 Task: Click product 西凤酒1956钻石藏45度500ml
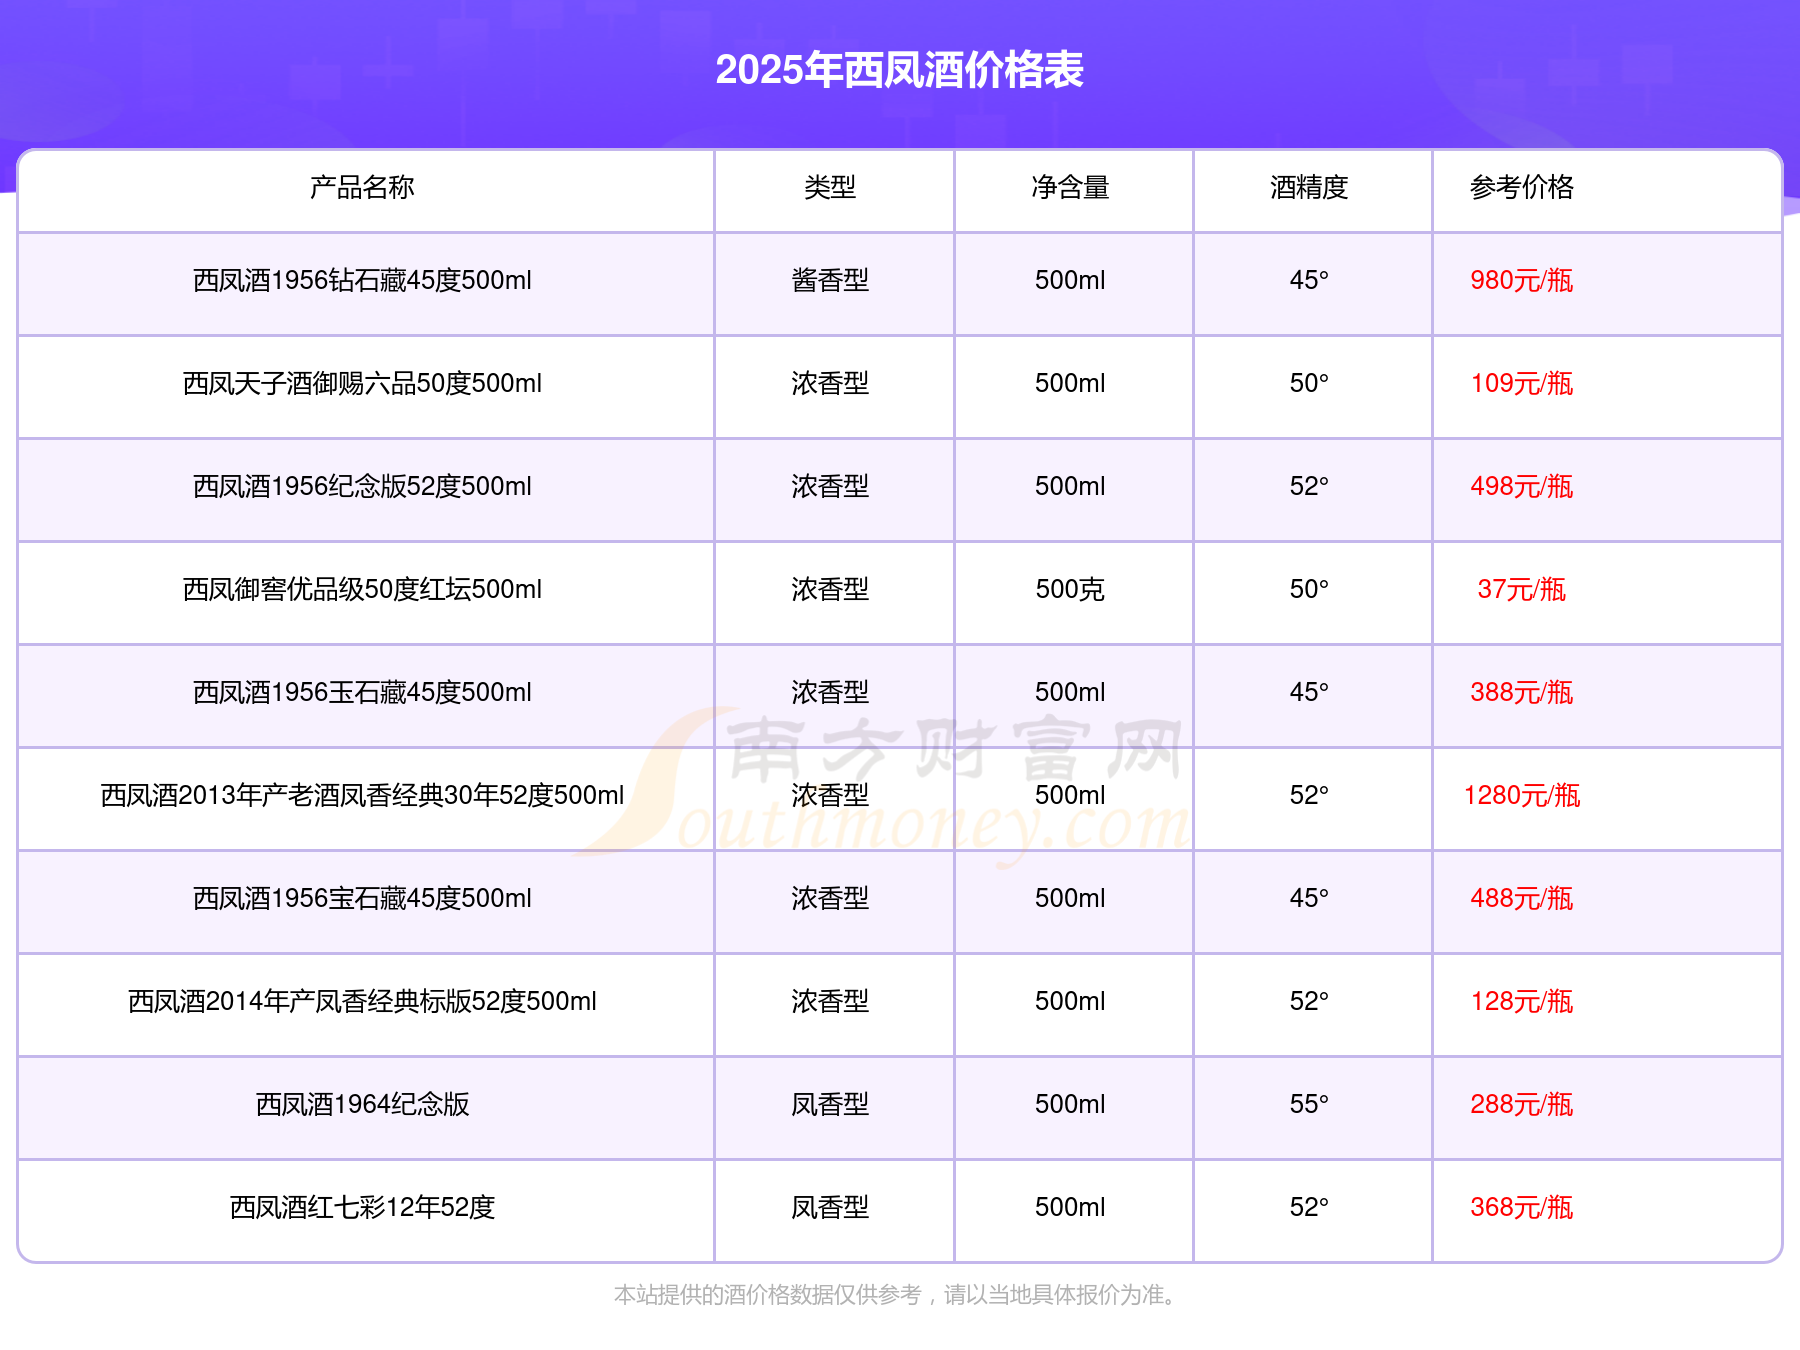click(x=362, y=280)
